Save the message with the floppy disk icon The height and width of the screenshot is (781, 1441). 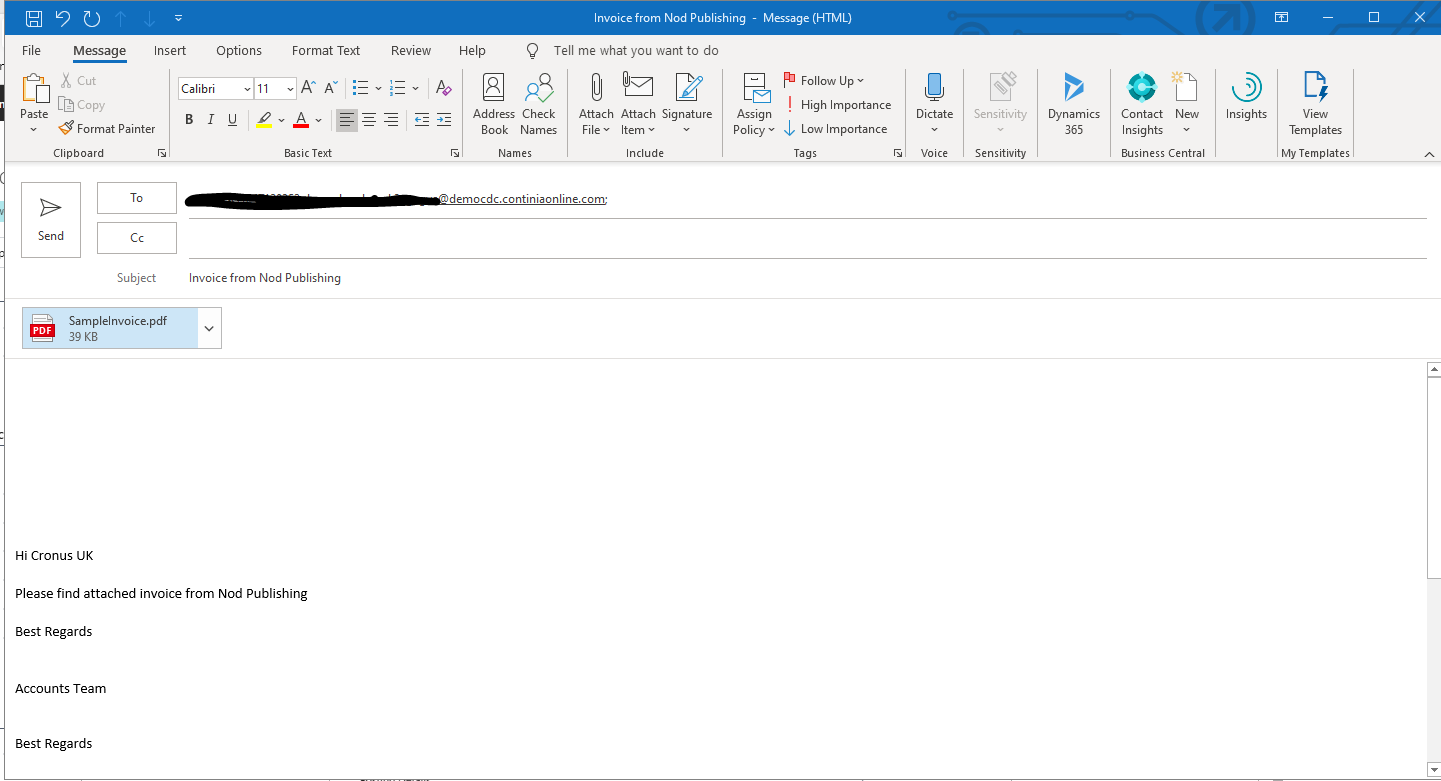pyautogui.click(x=34, y=18)
